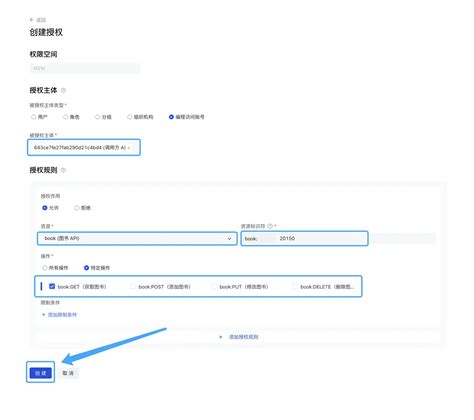The height and width of the screenshot is (420, 474).
Task: Open the help icon next to 授权规则
Action: coord(63,170)
